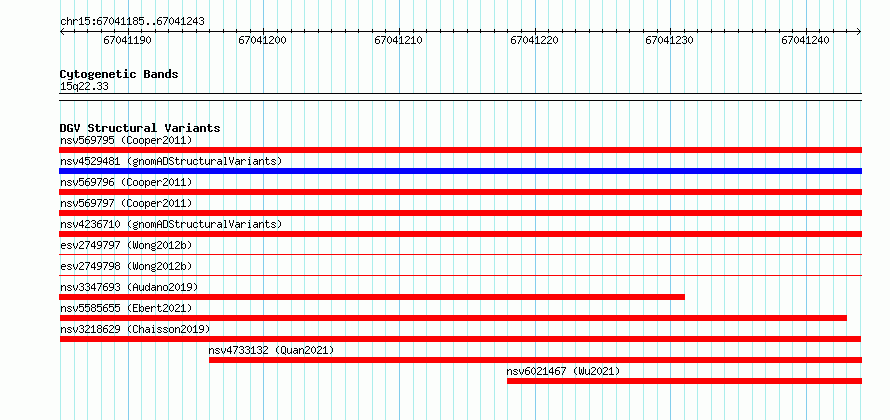
Task: Select the red bar under nsv5585655
Action: pos(453,318)
